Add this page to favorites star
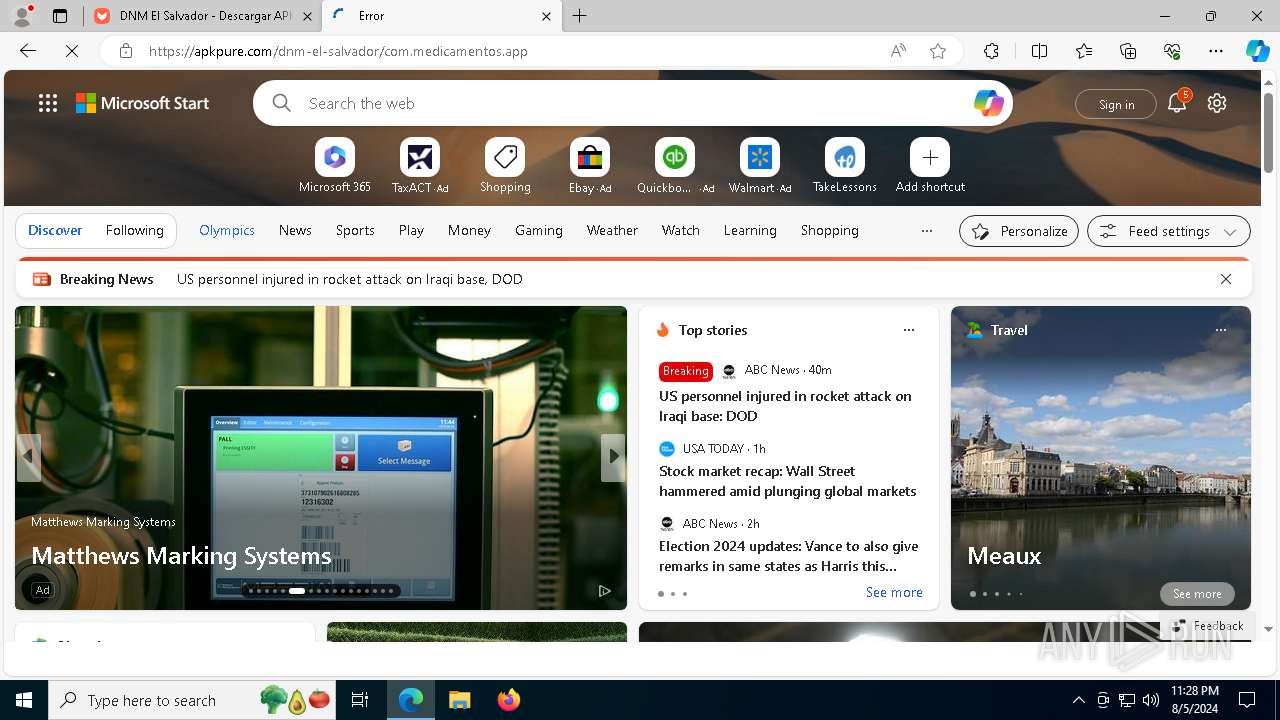 point(938,51)
